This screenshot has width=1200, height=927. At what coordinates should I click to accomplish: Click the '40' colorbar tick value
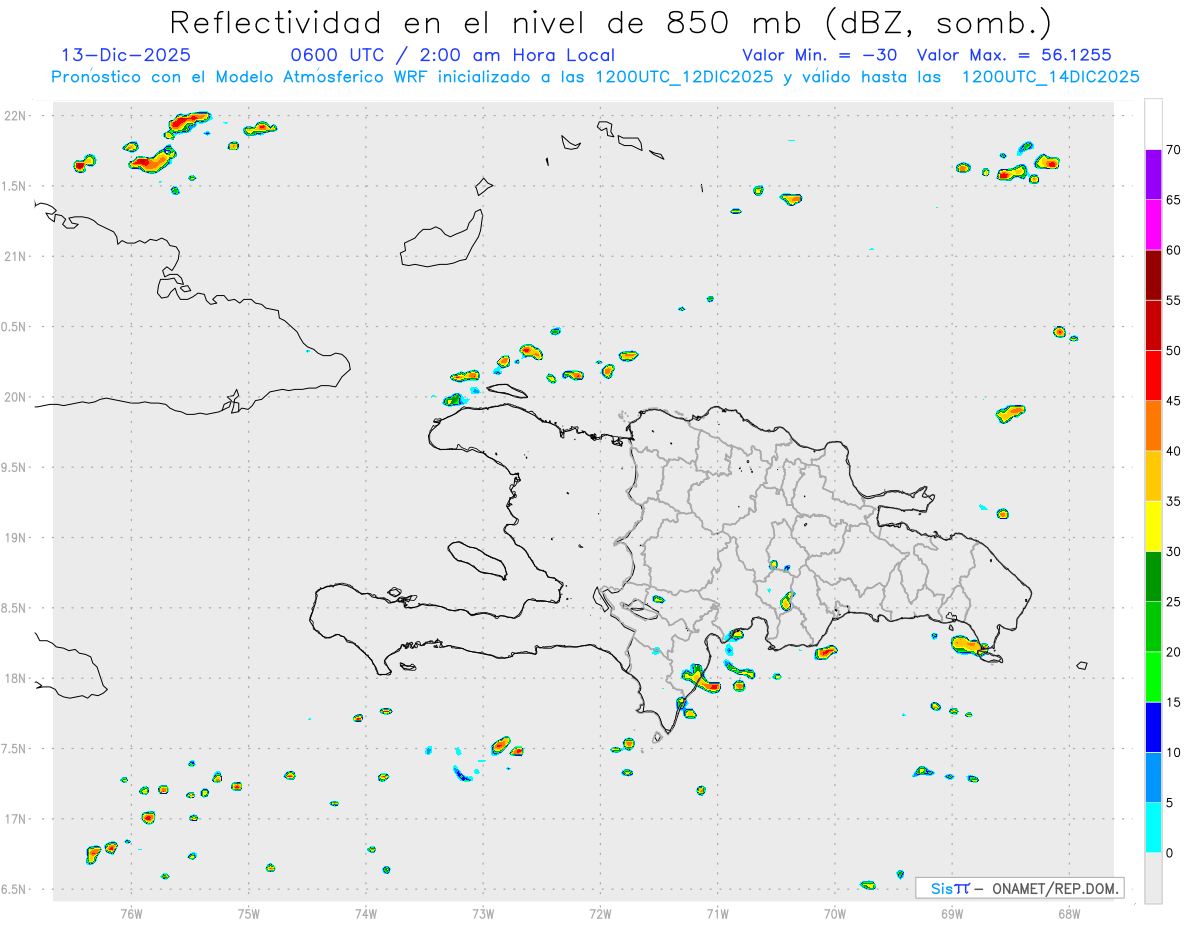(x=1173, y=451)
